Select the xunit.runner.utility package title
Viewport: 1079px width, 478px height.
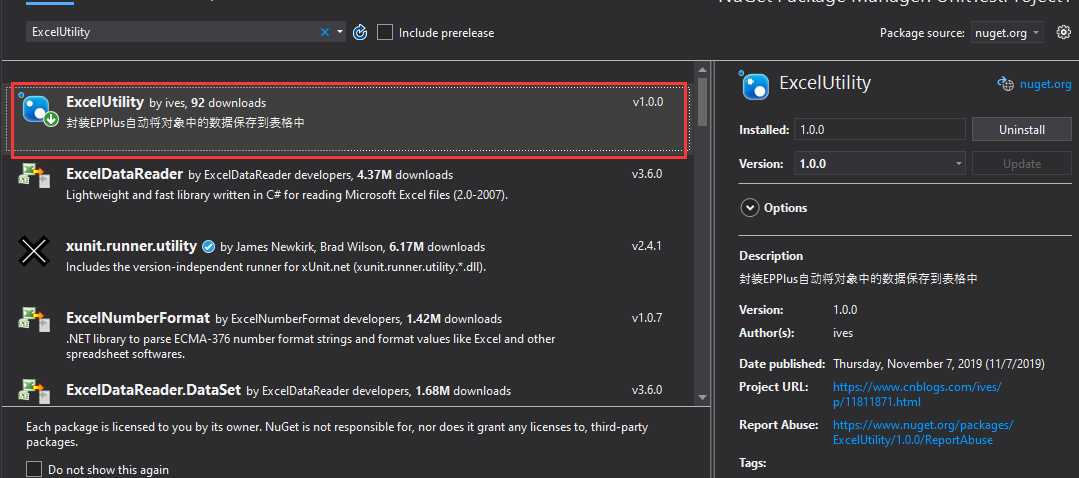pyautogui.click(x=131, y=246)
